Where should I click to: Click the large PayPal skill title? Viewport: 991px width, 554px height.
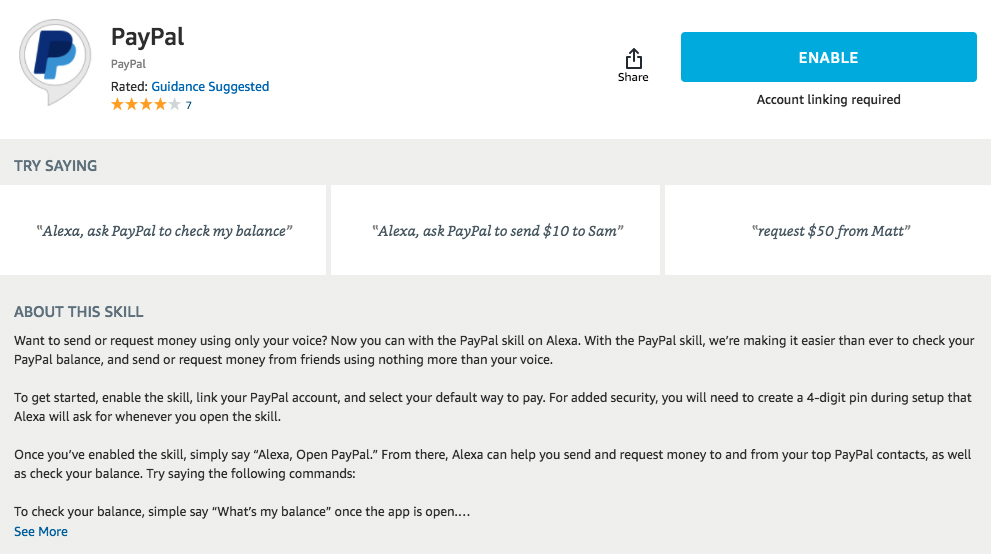(147, 37)
